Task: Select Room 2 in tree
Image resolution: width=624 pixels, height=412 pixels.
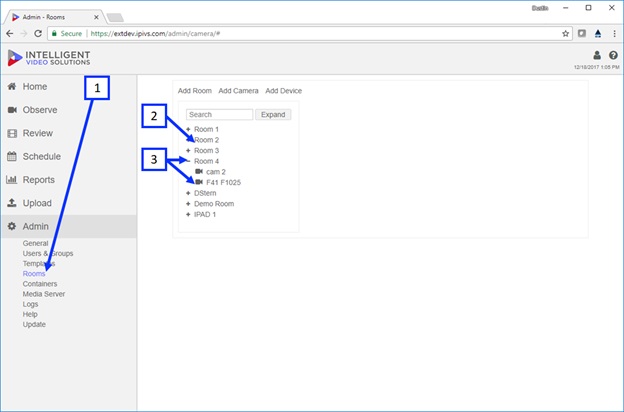Action: pyautogui.click(x=207, y=140)
